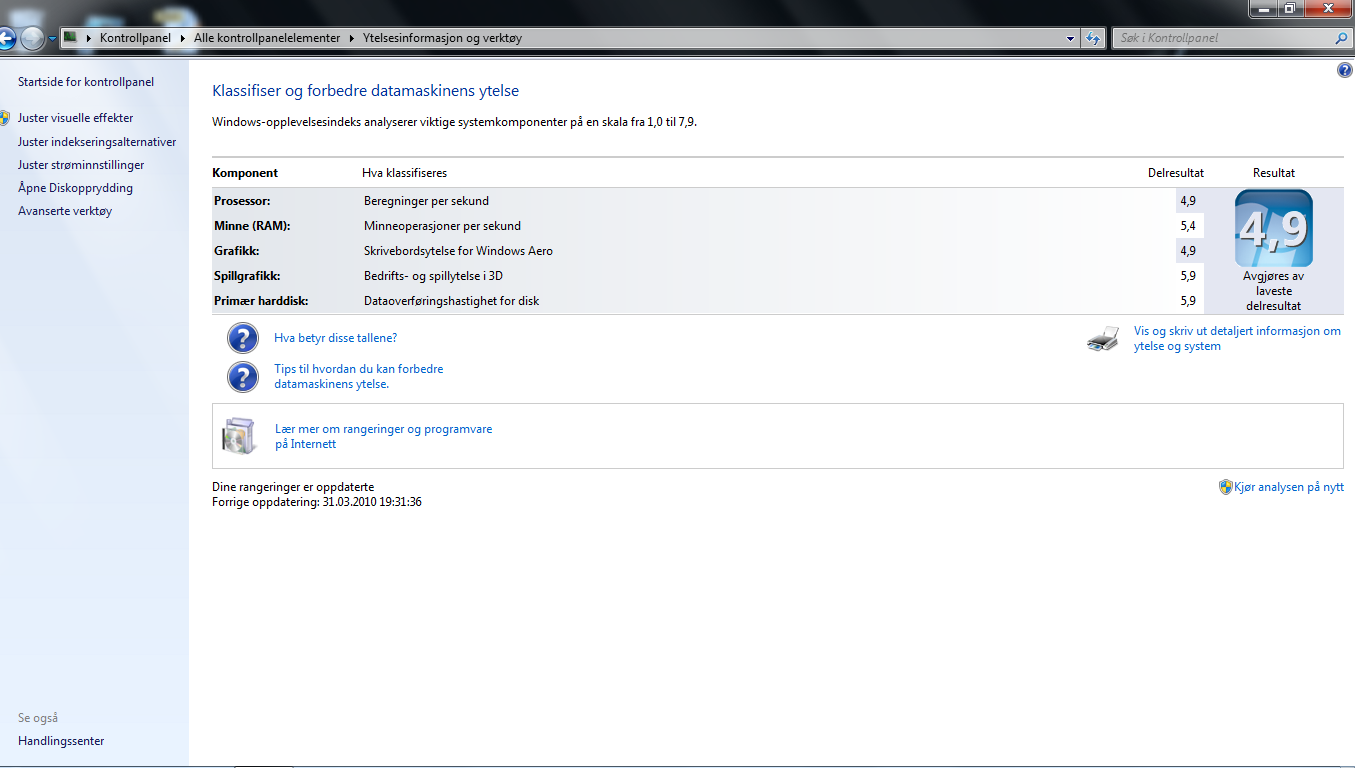1366x768 pixels.
Task: Open 'Avanserte verktøy' link
Action: point(65,211)
